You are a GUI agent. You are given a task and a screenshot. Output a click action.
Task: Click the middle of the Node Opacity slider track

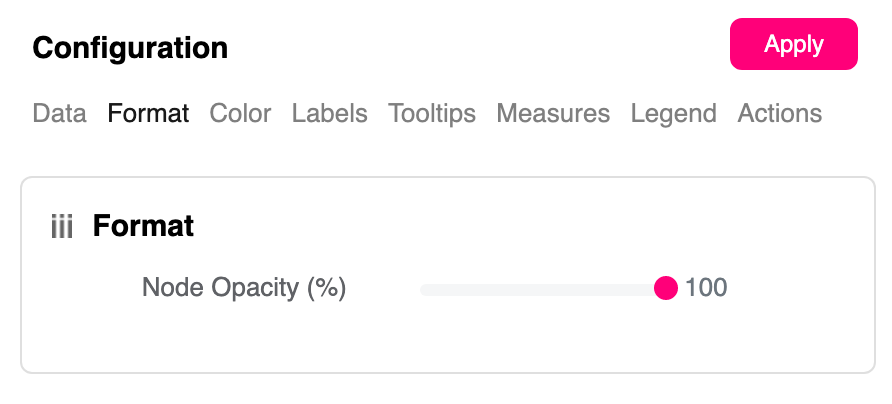(543, 290)
